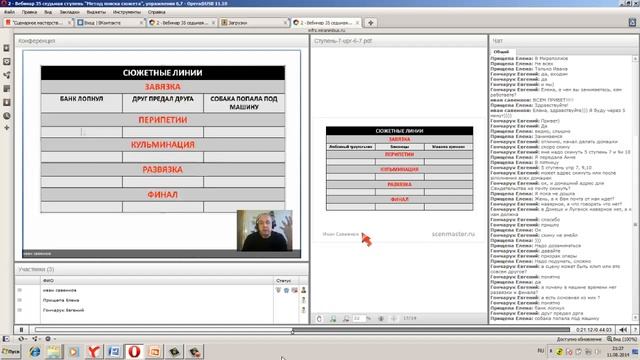Close the Вход ВКонтакте tab
Viewport: 640px width, 360px height.
141,23
